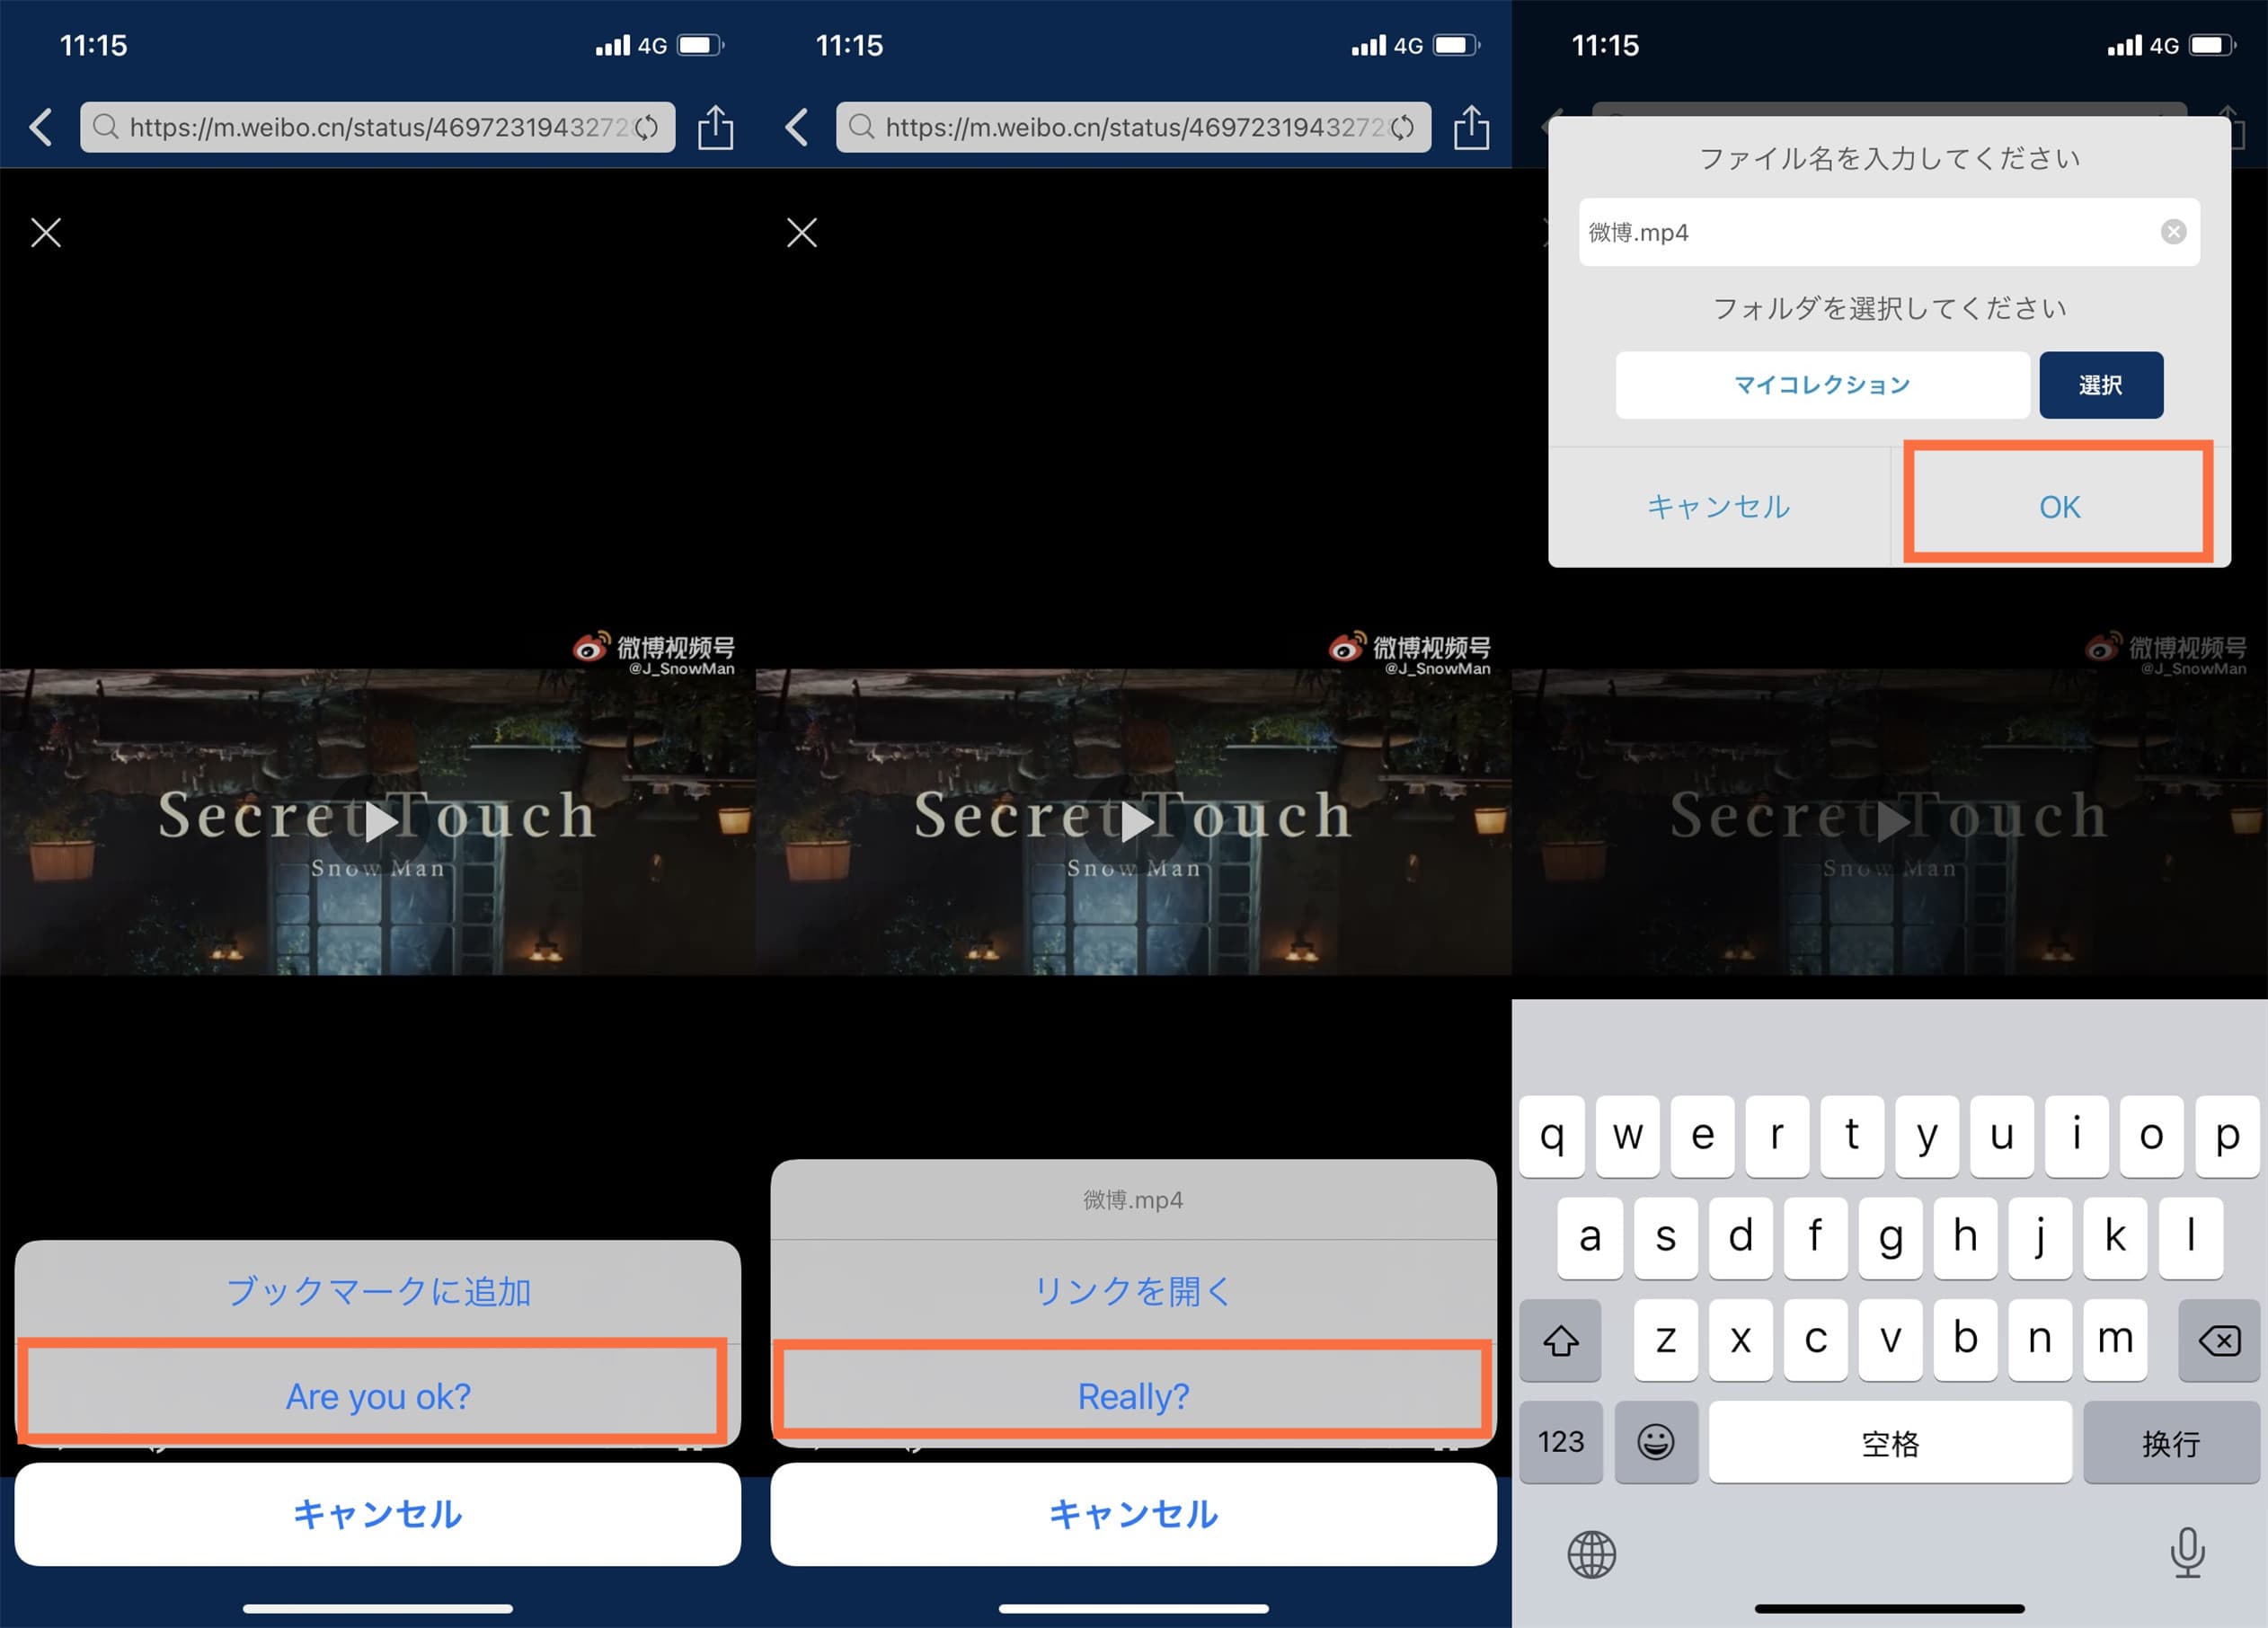
Task: Close the video player in left screen
Action: pyautogui.click(x=46, y=232)
